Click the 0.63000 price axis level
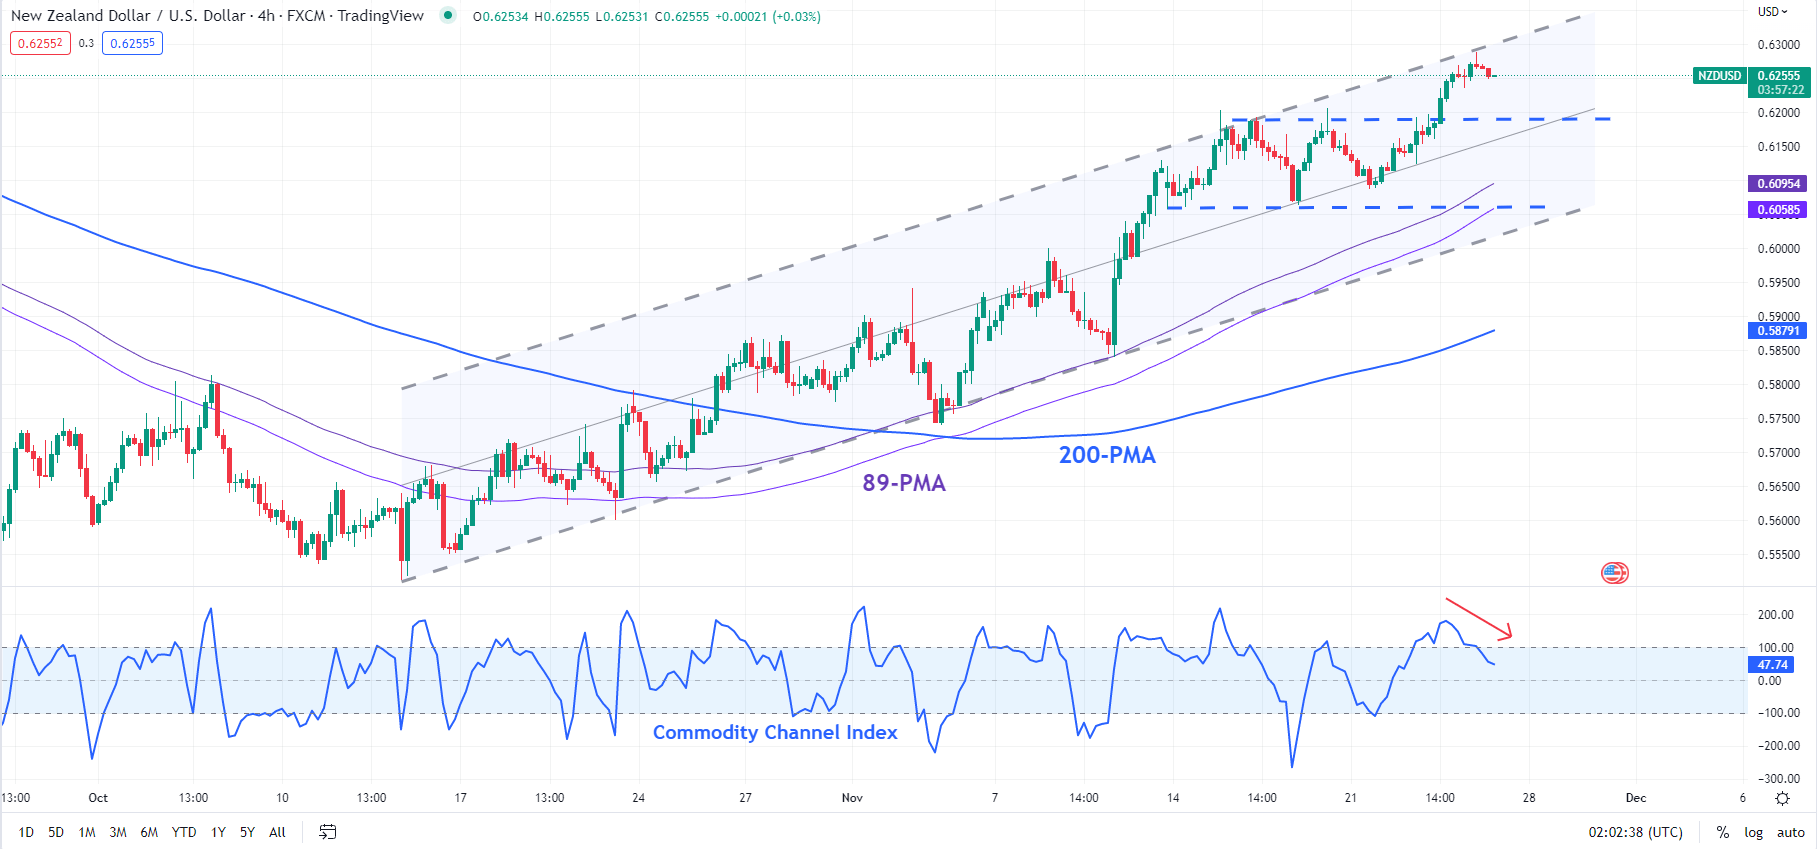Image resolution: width=1817 pixels, height=849 pixels. (x=1778, y=45)
